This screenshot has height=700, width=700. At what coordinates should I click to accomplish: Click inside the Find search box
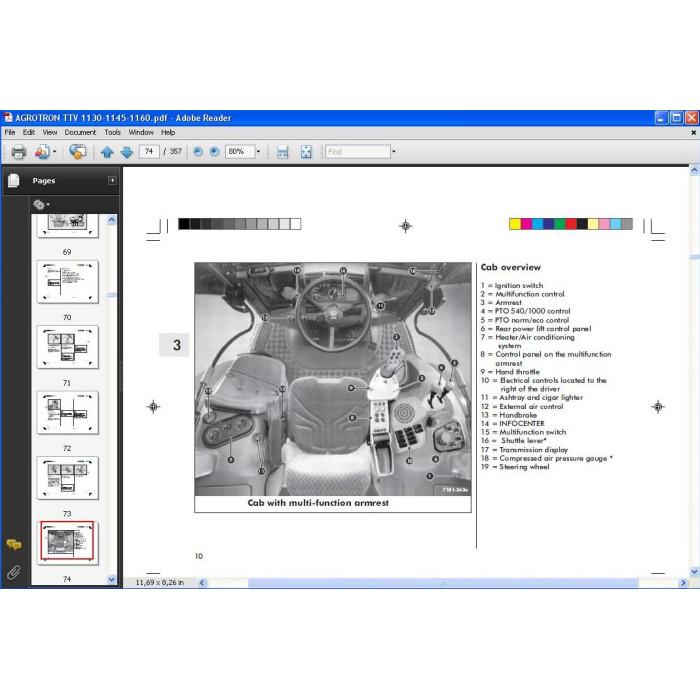pyautogui.click(x=358, y=151)
